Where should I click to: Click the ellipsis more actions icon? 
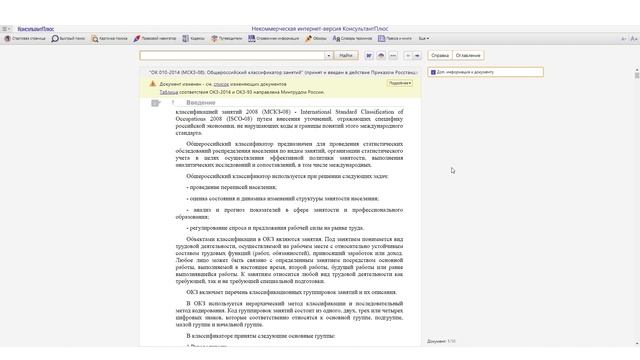point(393,56)
